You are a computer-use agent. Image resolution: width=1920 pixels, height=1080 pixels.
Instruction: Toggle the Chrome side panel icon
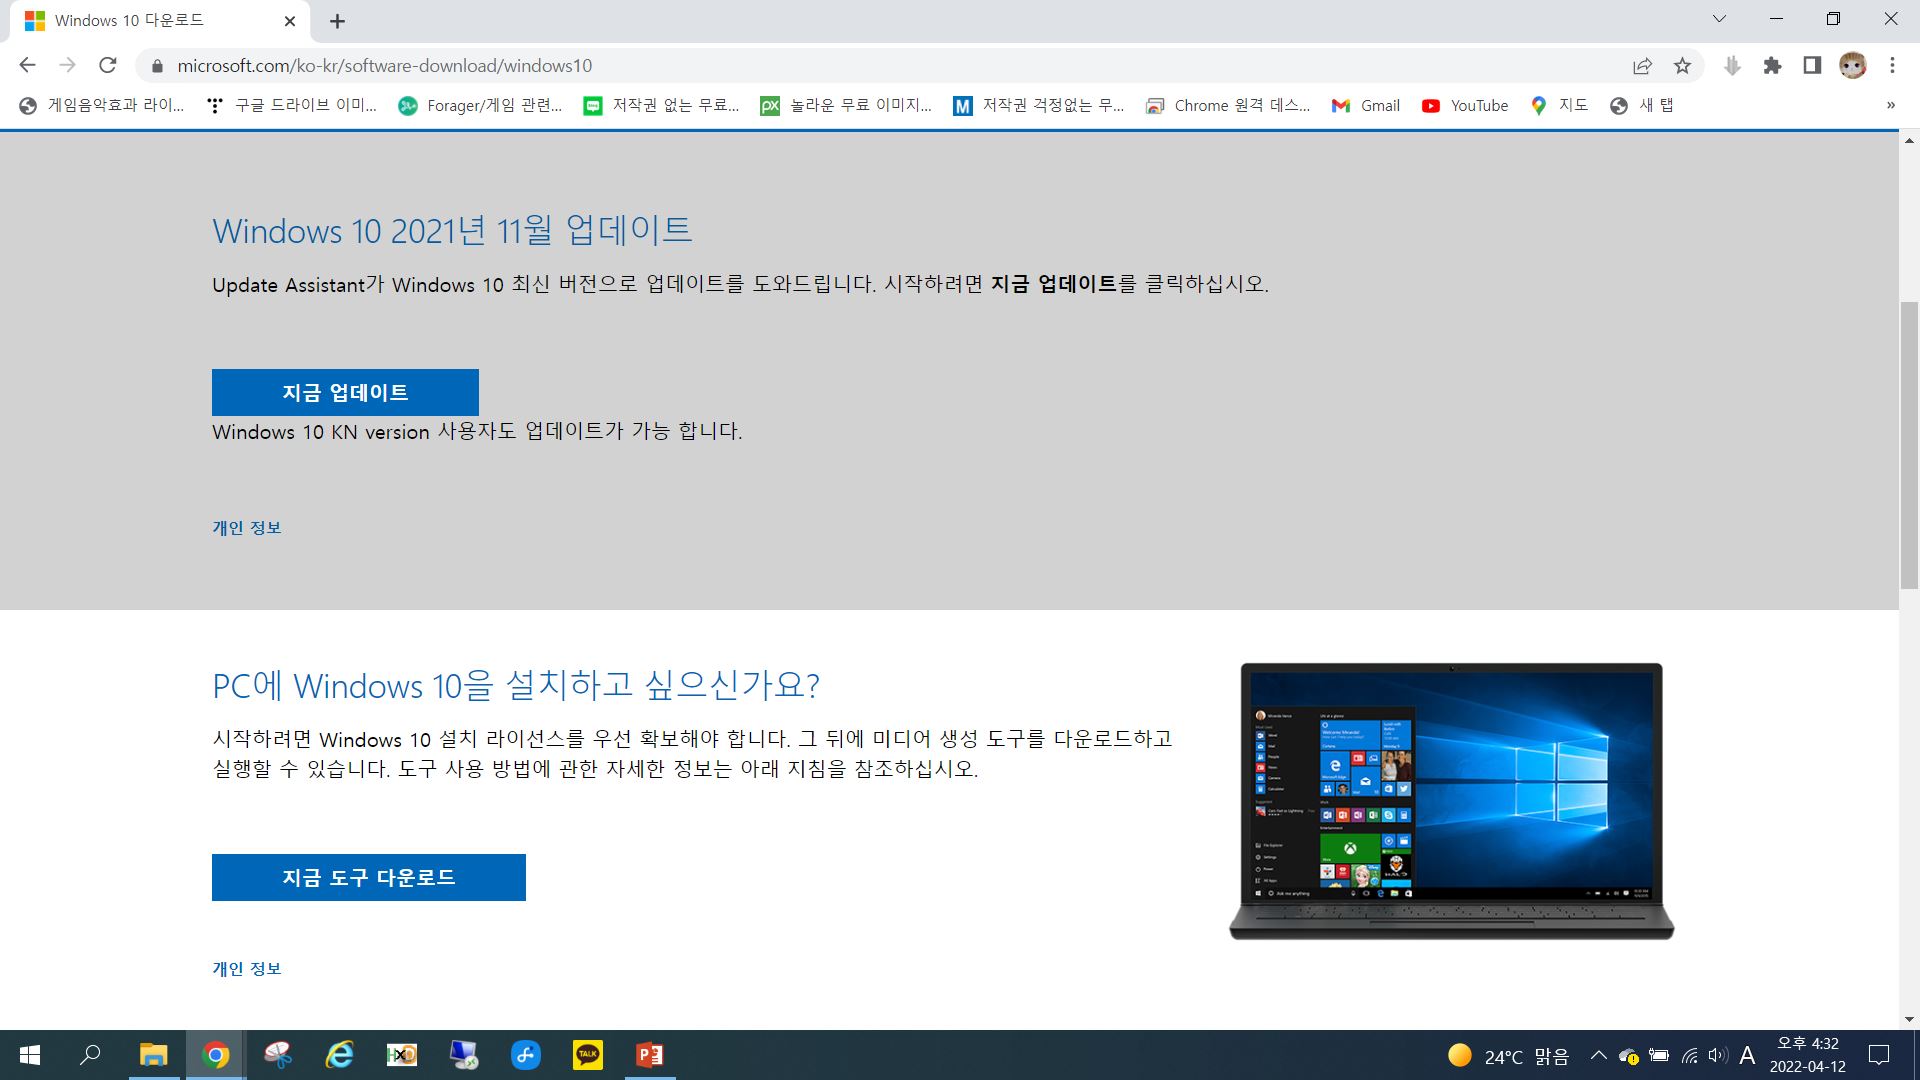(x=1812, y=66)
